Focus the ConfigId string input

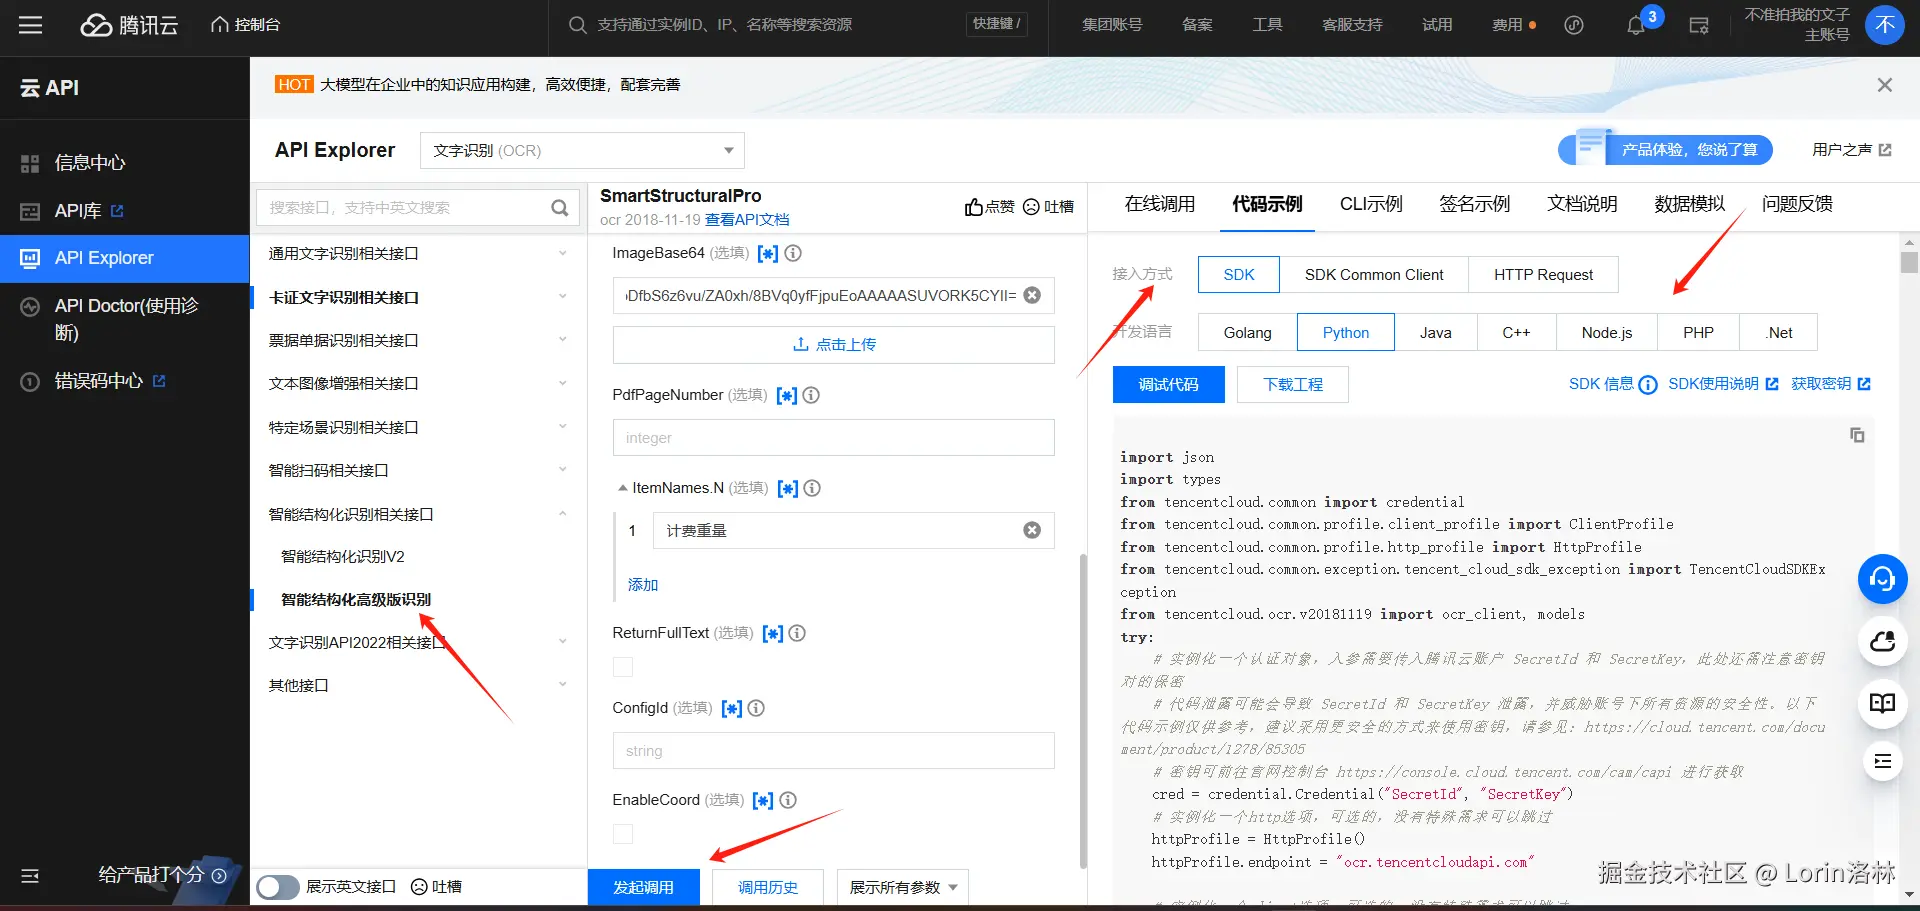833,751
